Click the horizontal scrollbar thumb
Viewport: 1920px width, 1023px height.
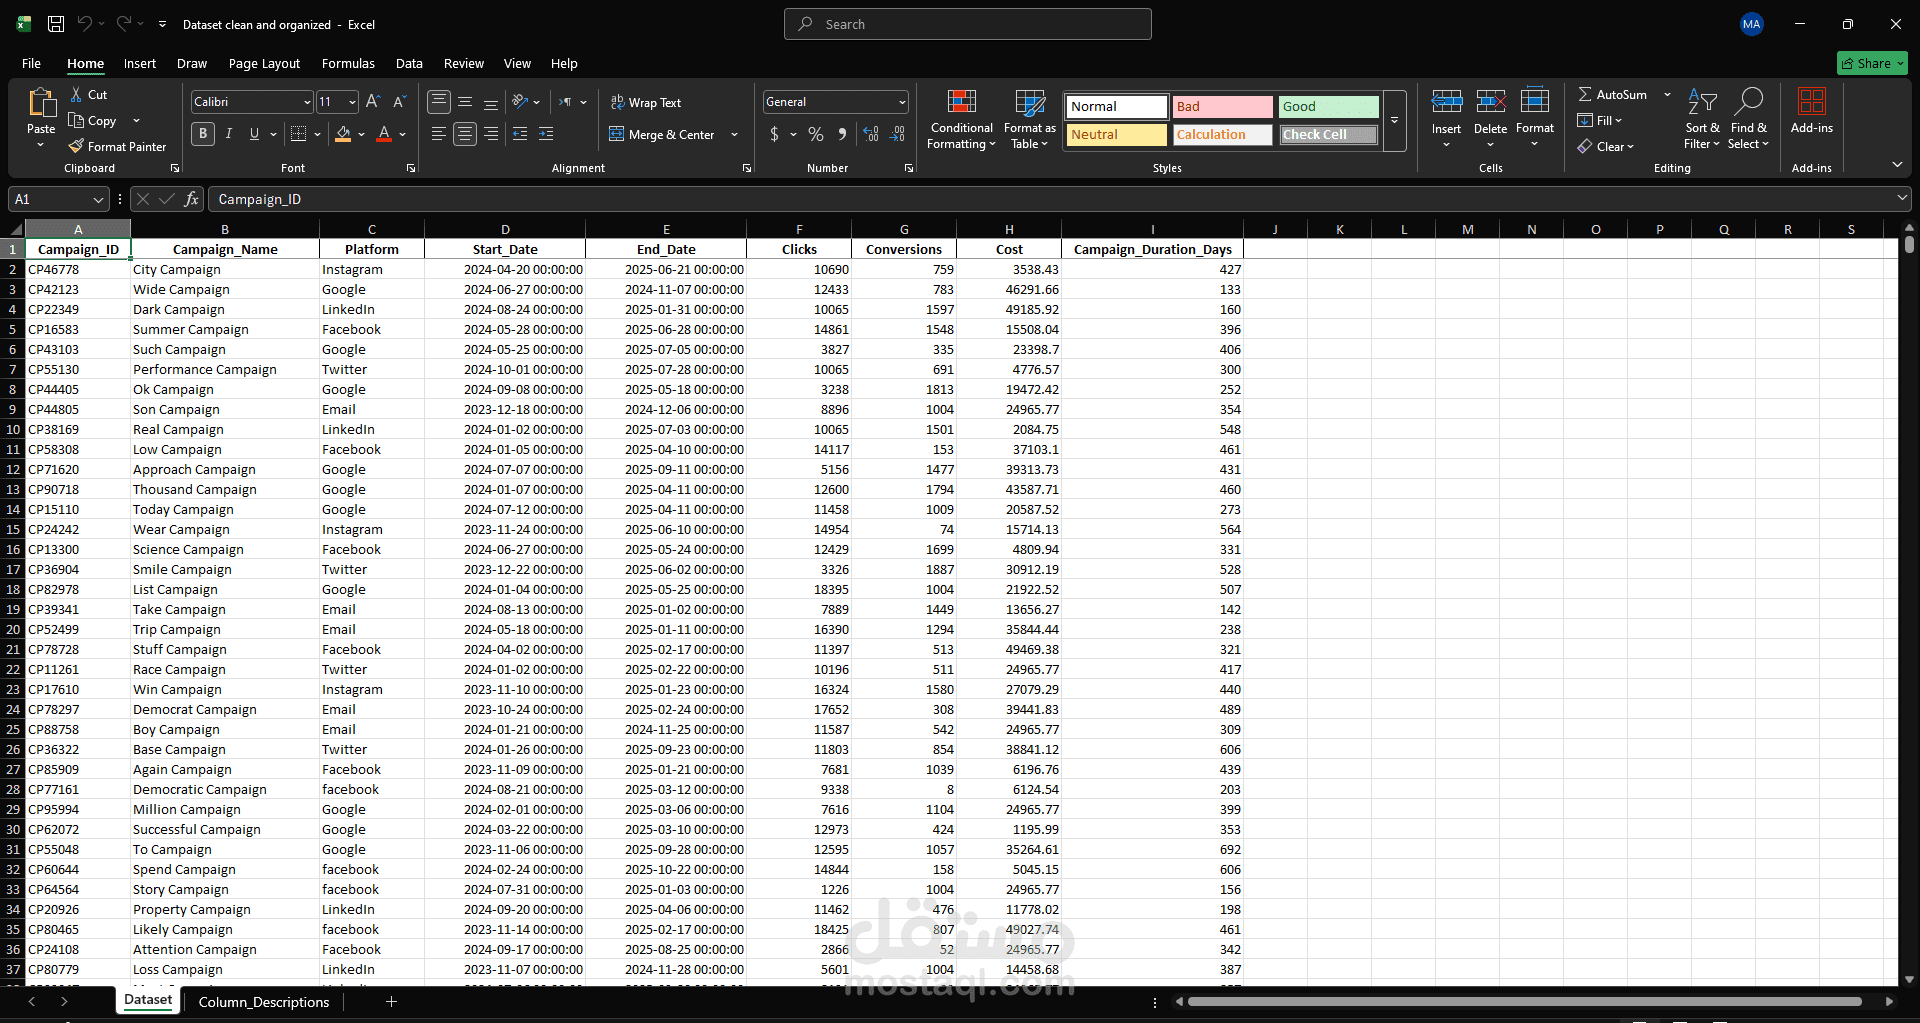pos(1524,1001)
